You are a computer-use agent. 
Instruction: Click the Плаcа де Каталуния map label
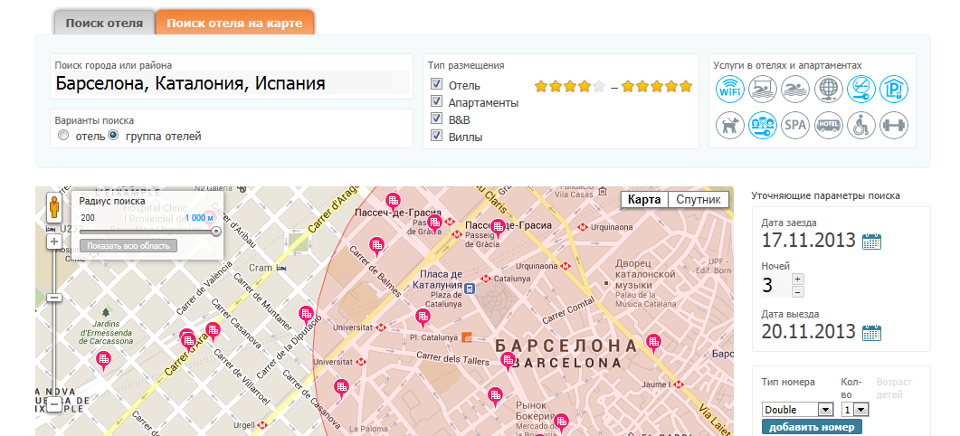coord(437,279)
